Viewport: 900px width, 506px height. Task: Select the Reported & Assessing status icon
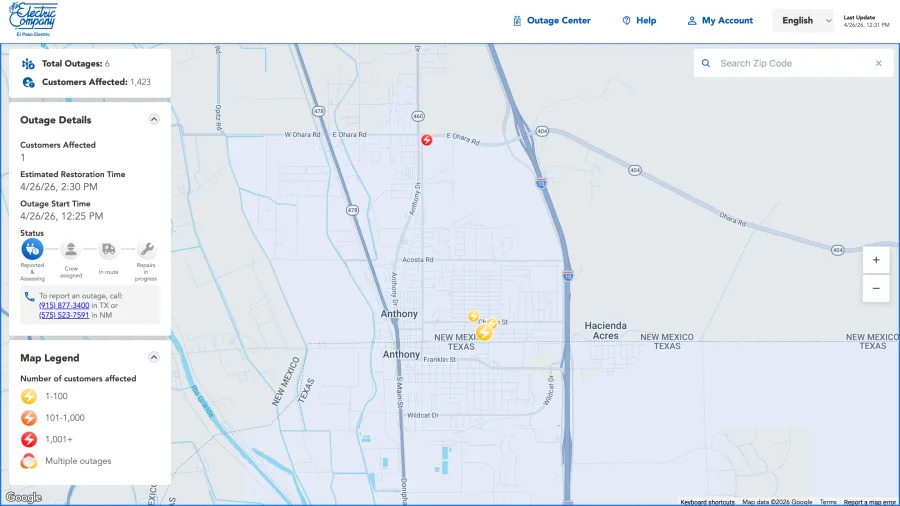click(32, 249)
